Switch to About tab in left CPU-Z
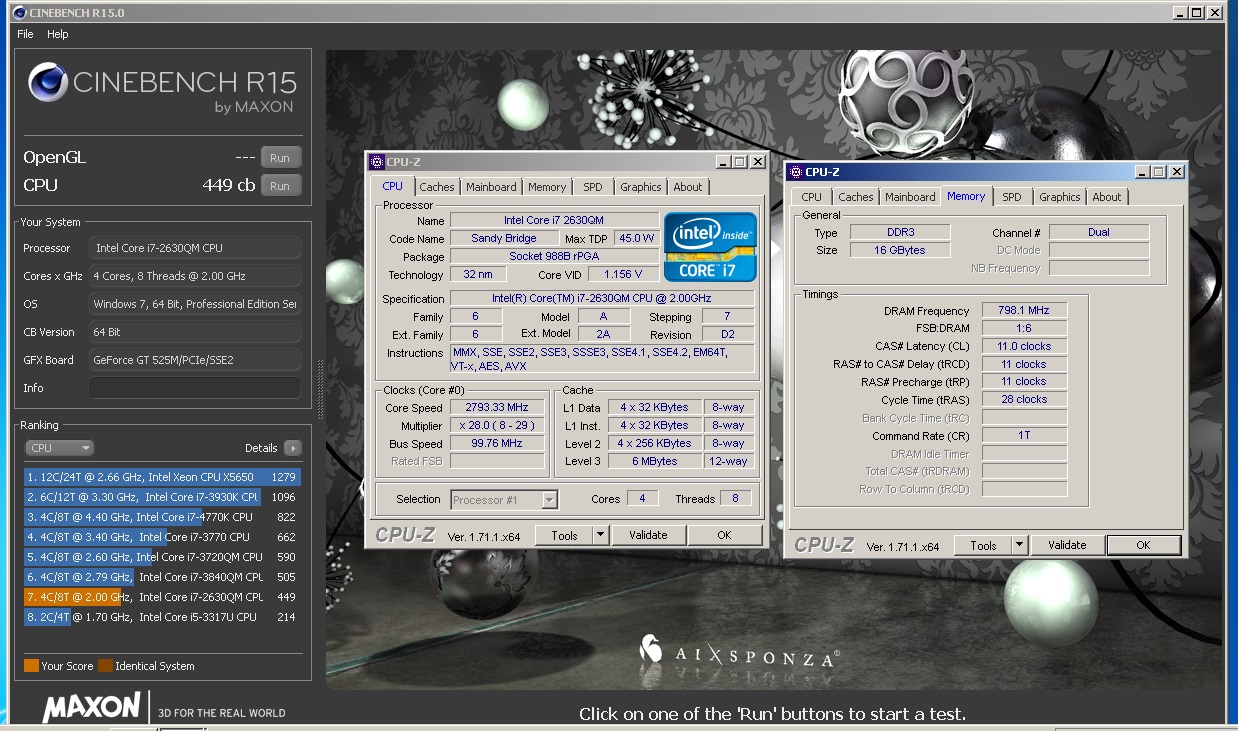The width and height of the screenshot is (1238, 731). pyautogui.click(x=688, y=187)
